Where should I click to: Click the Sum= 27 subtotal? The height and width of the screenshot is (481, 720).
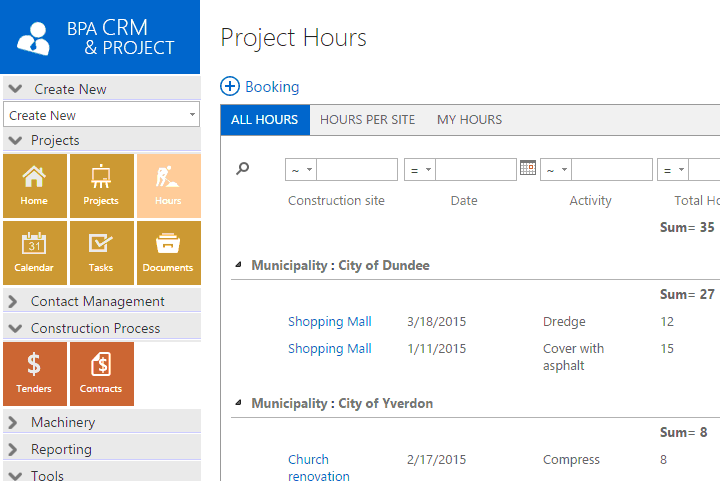687,294
